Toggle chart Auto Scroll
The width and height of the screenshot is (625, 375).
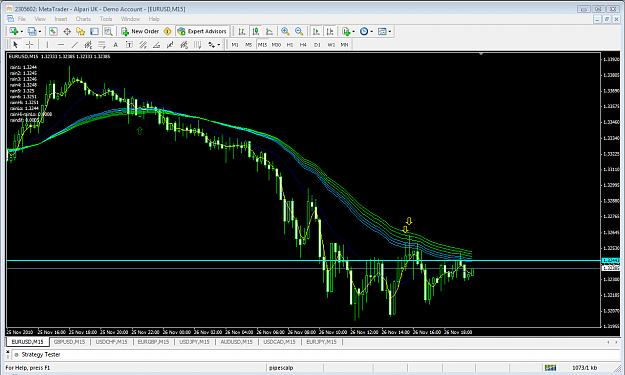316,31
